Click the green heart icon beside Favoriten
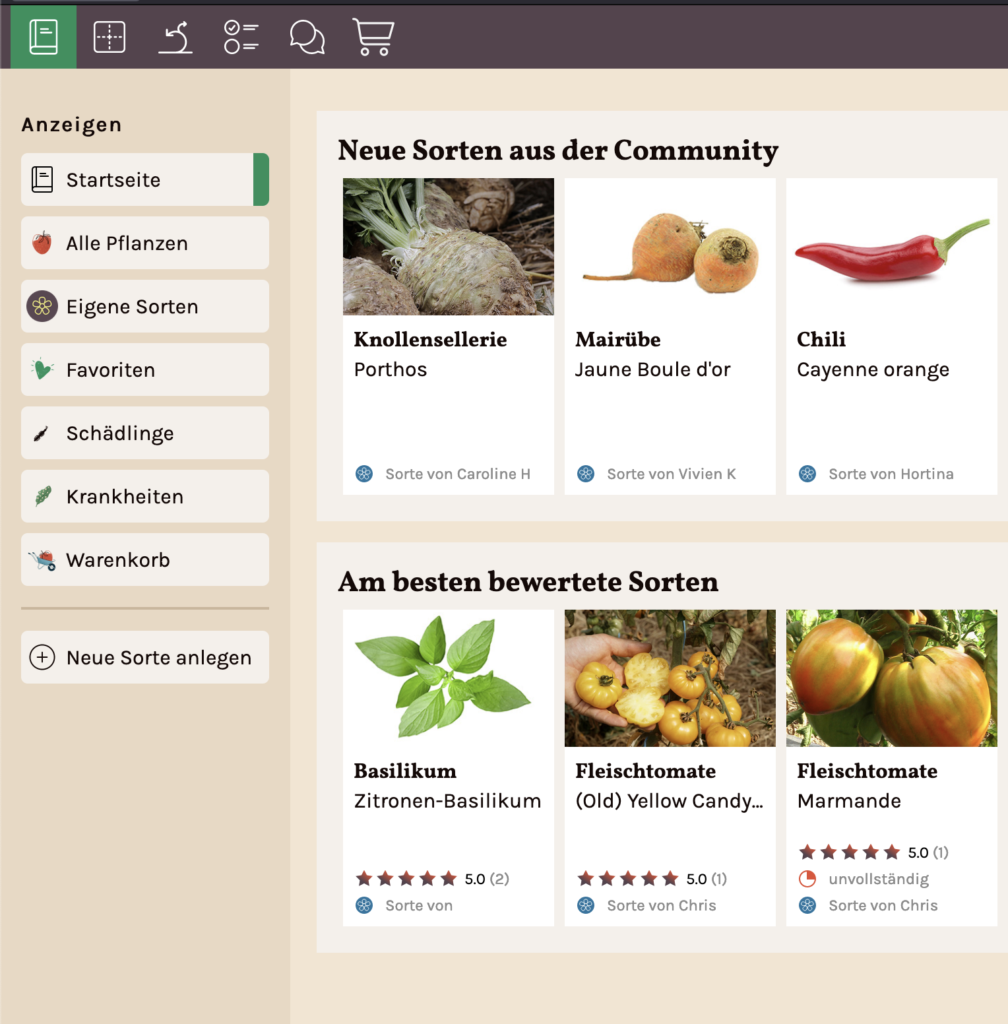 [42, 370]
